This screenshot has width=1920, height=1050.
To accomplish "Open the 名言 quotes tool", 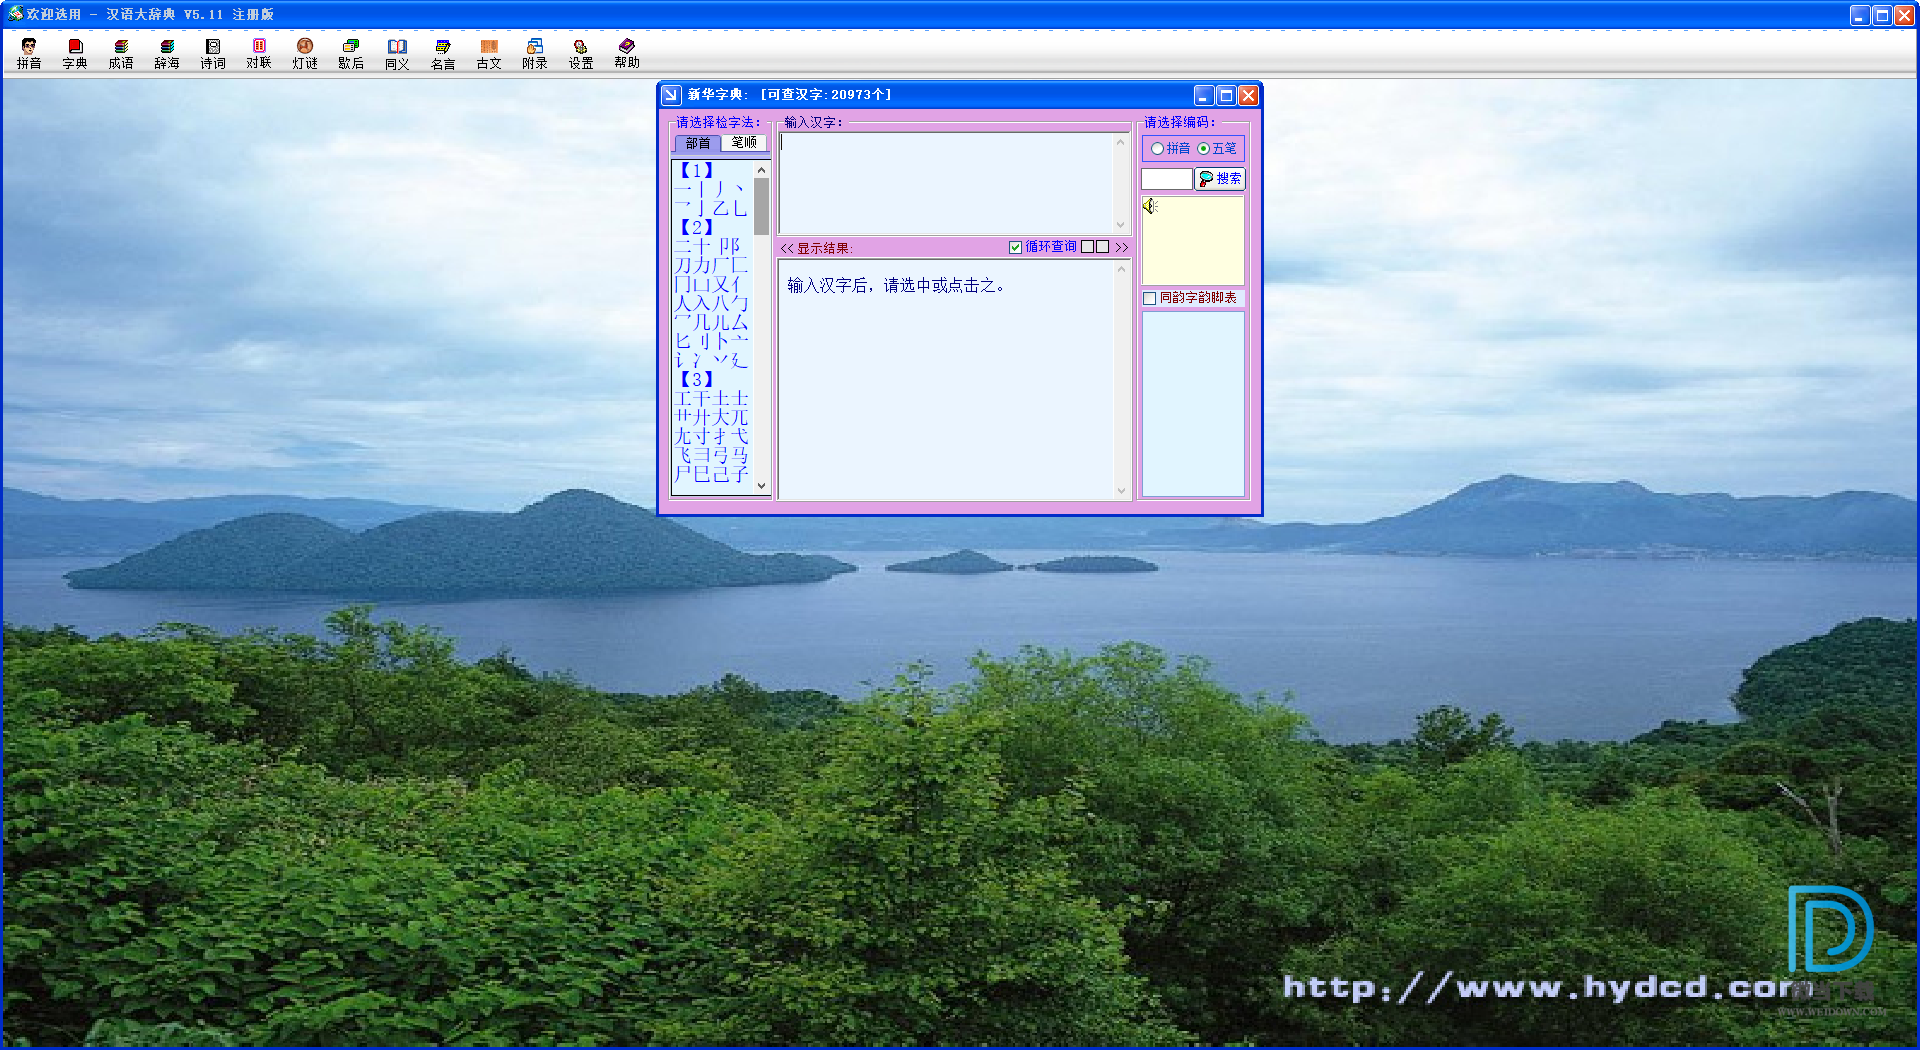I will [x=443, y=54].
